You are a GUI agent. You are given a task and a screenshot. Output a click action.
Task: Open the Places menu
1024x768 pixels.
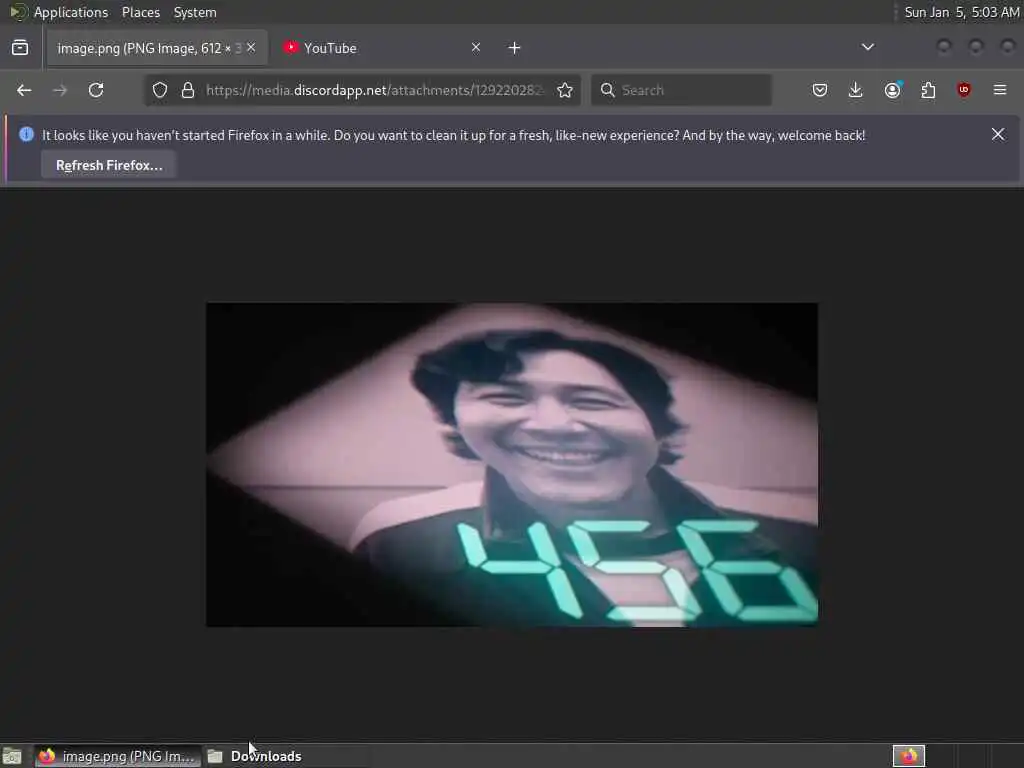pos(140,12)
